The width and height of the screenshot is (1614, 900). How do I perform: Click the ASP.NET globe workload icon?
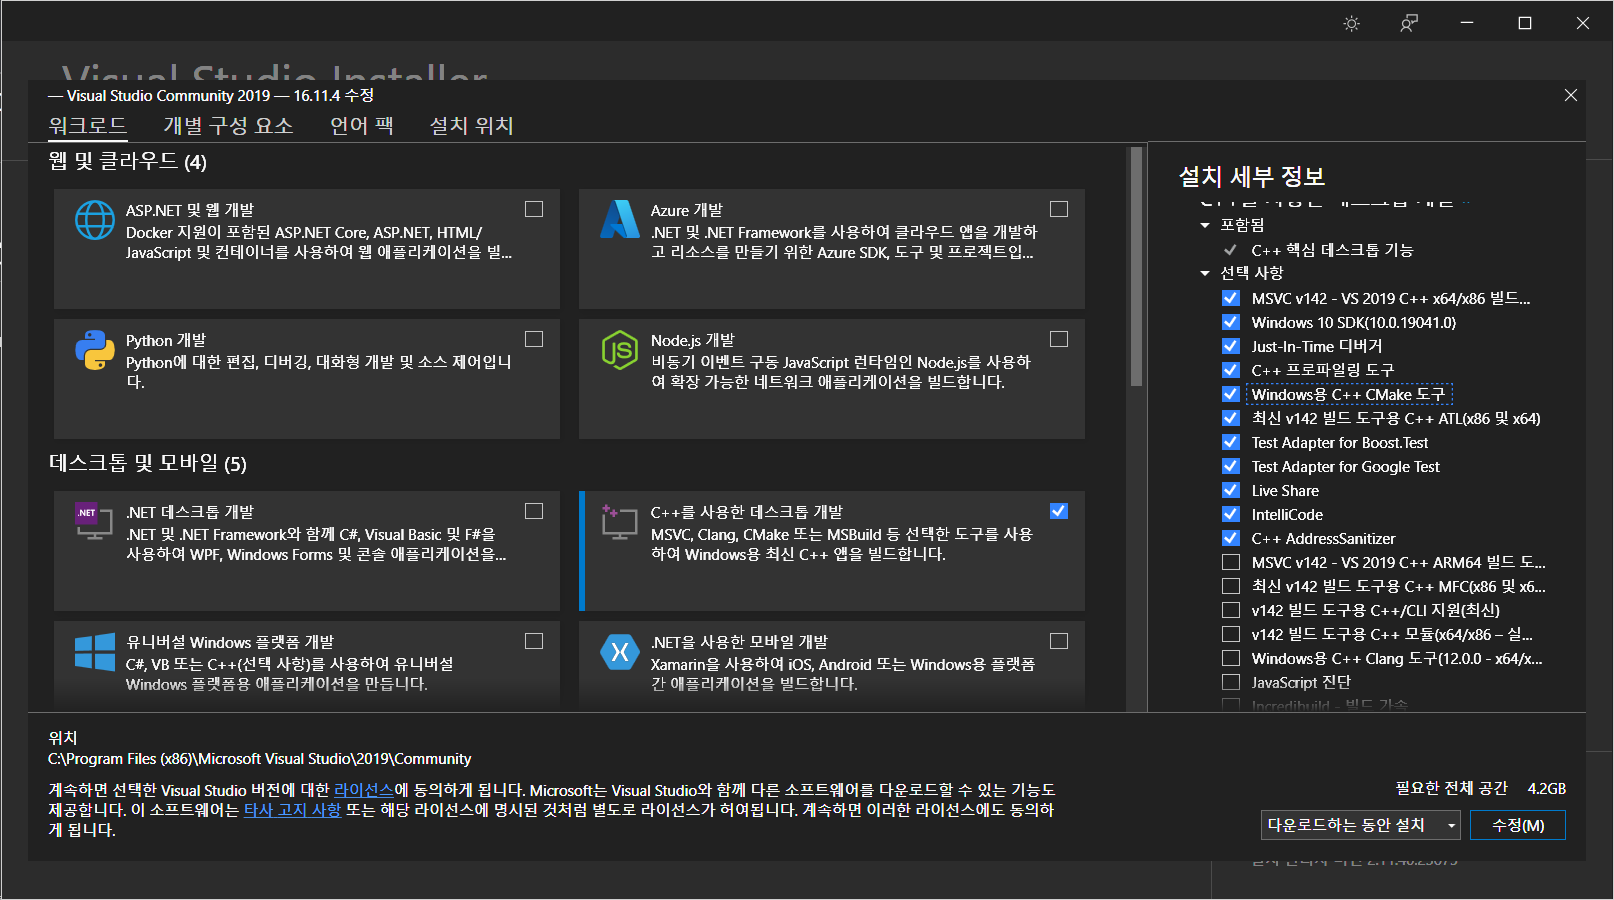pyautogui.click(x=95, y=220)
